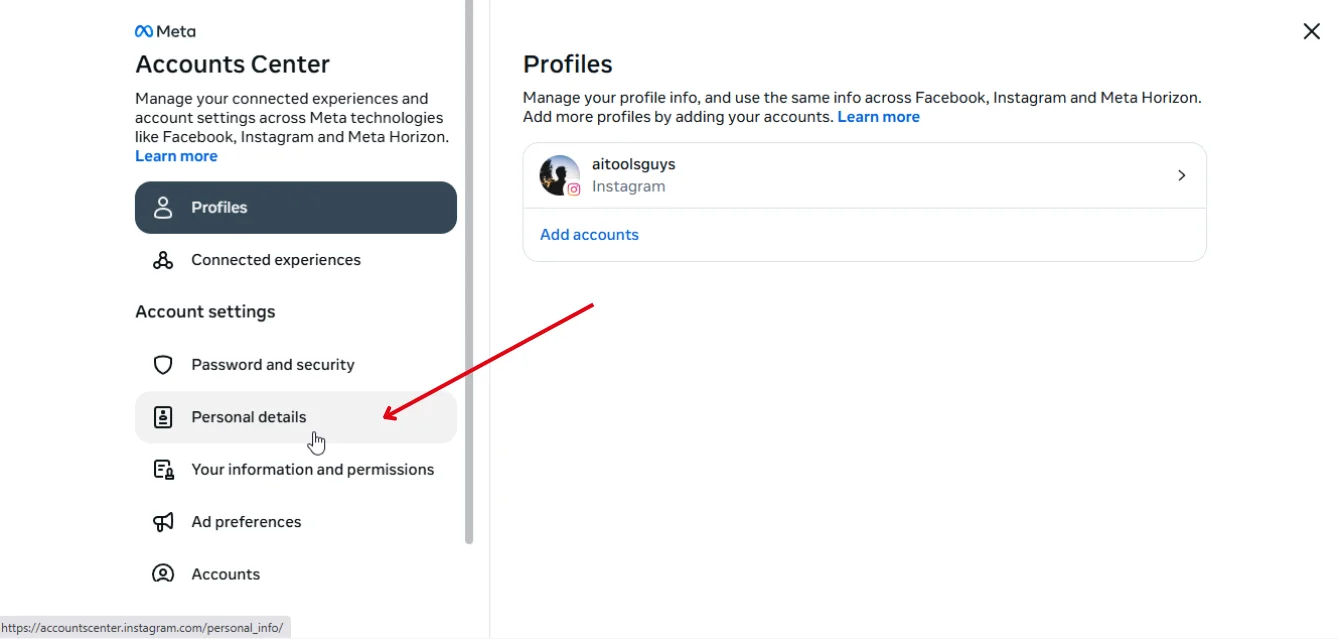The image size is (1338, 639).
Task: Click Learn more in Accounts Center sidebar
Action: tap(176, 156)
